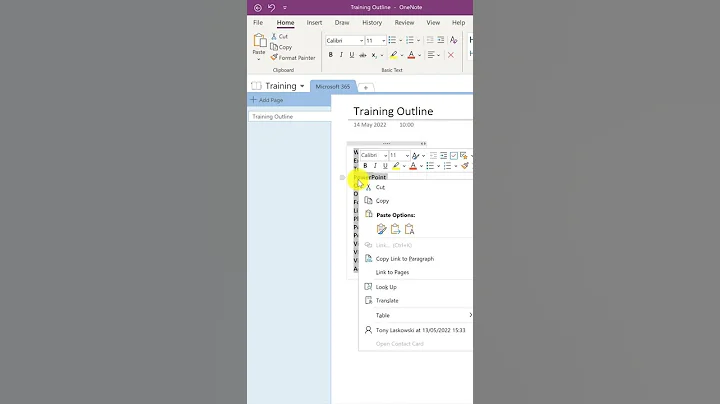The image size is (720, 404).
Task: Switch to the Review ribbon tab
Action: coord(404,22)
